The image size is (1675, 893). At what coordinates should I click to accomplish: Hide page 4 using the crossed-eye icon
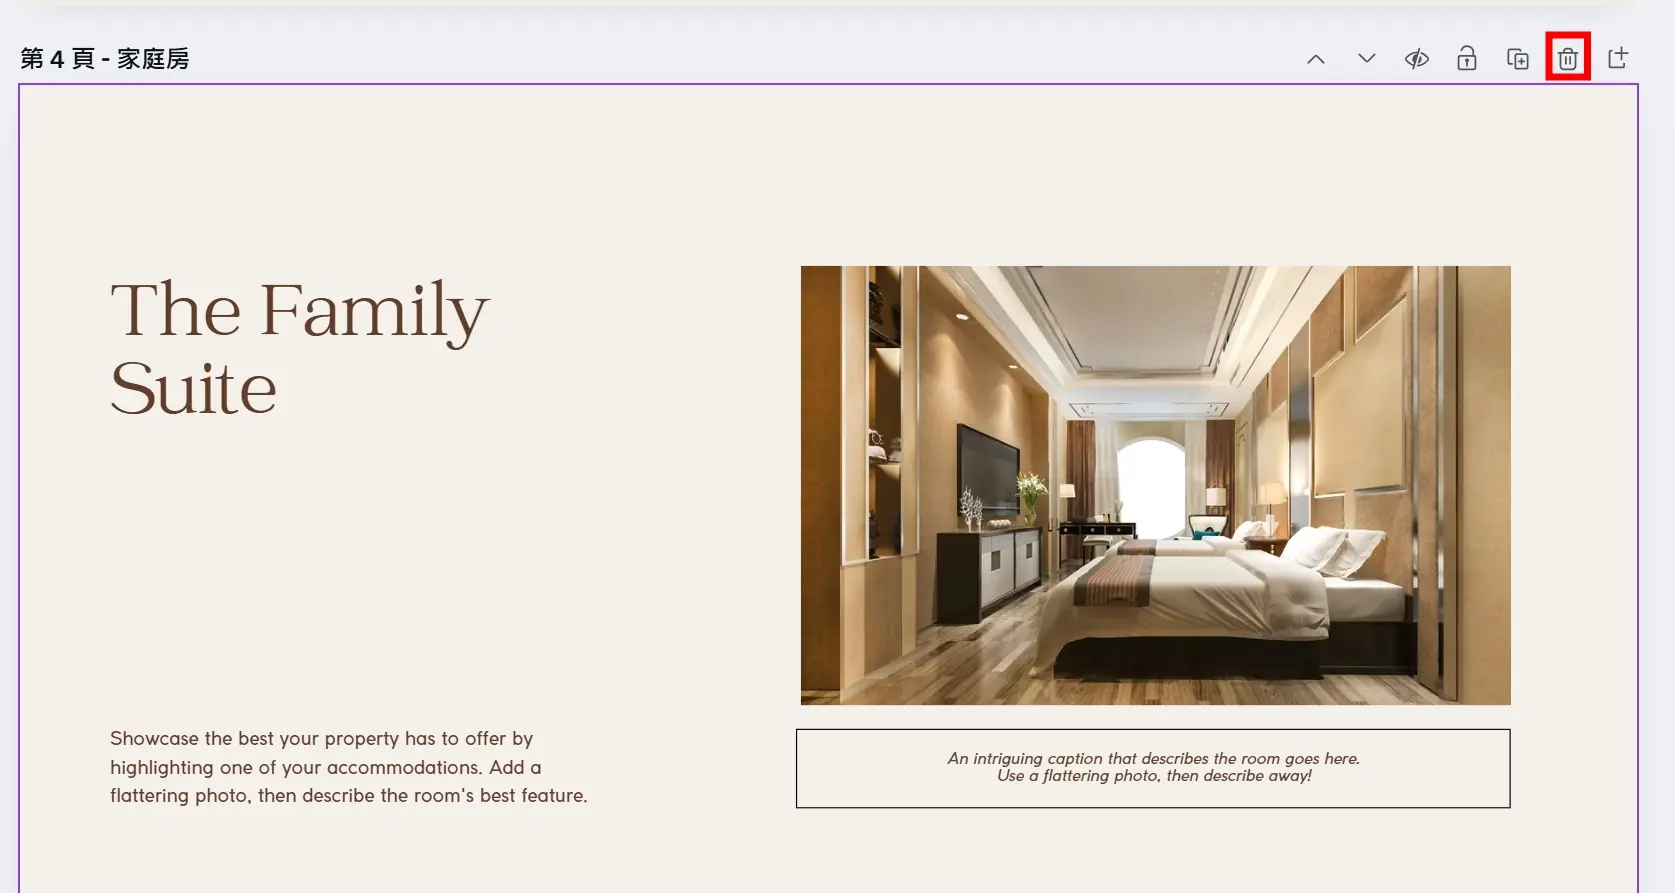tap(1416, 59)
